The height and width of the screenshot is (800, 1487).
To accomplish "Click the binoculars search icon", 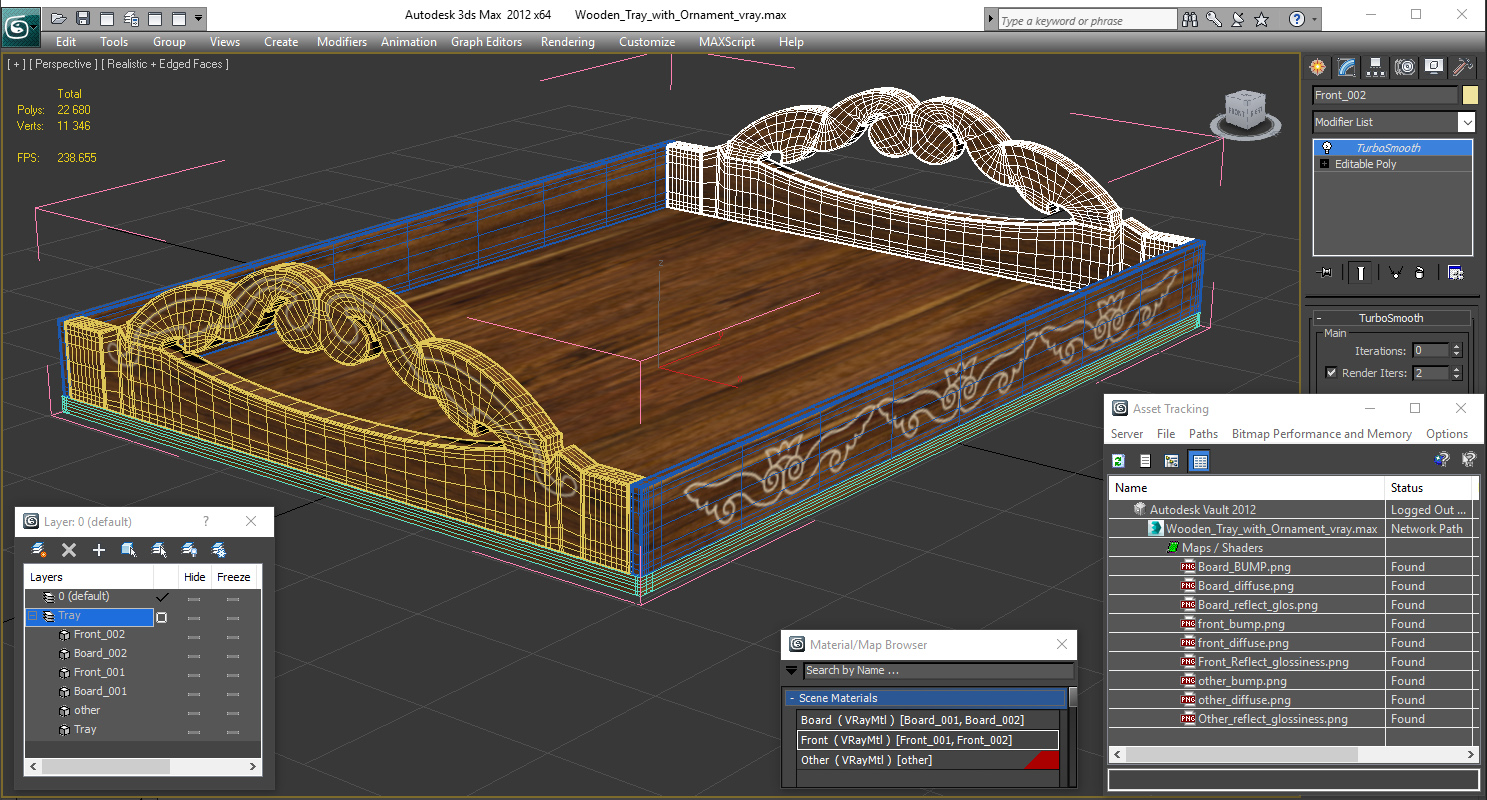I will (1190, 19).
